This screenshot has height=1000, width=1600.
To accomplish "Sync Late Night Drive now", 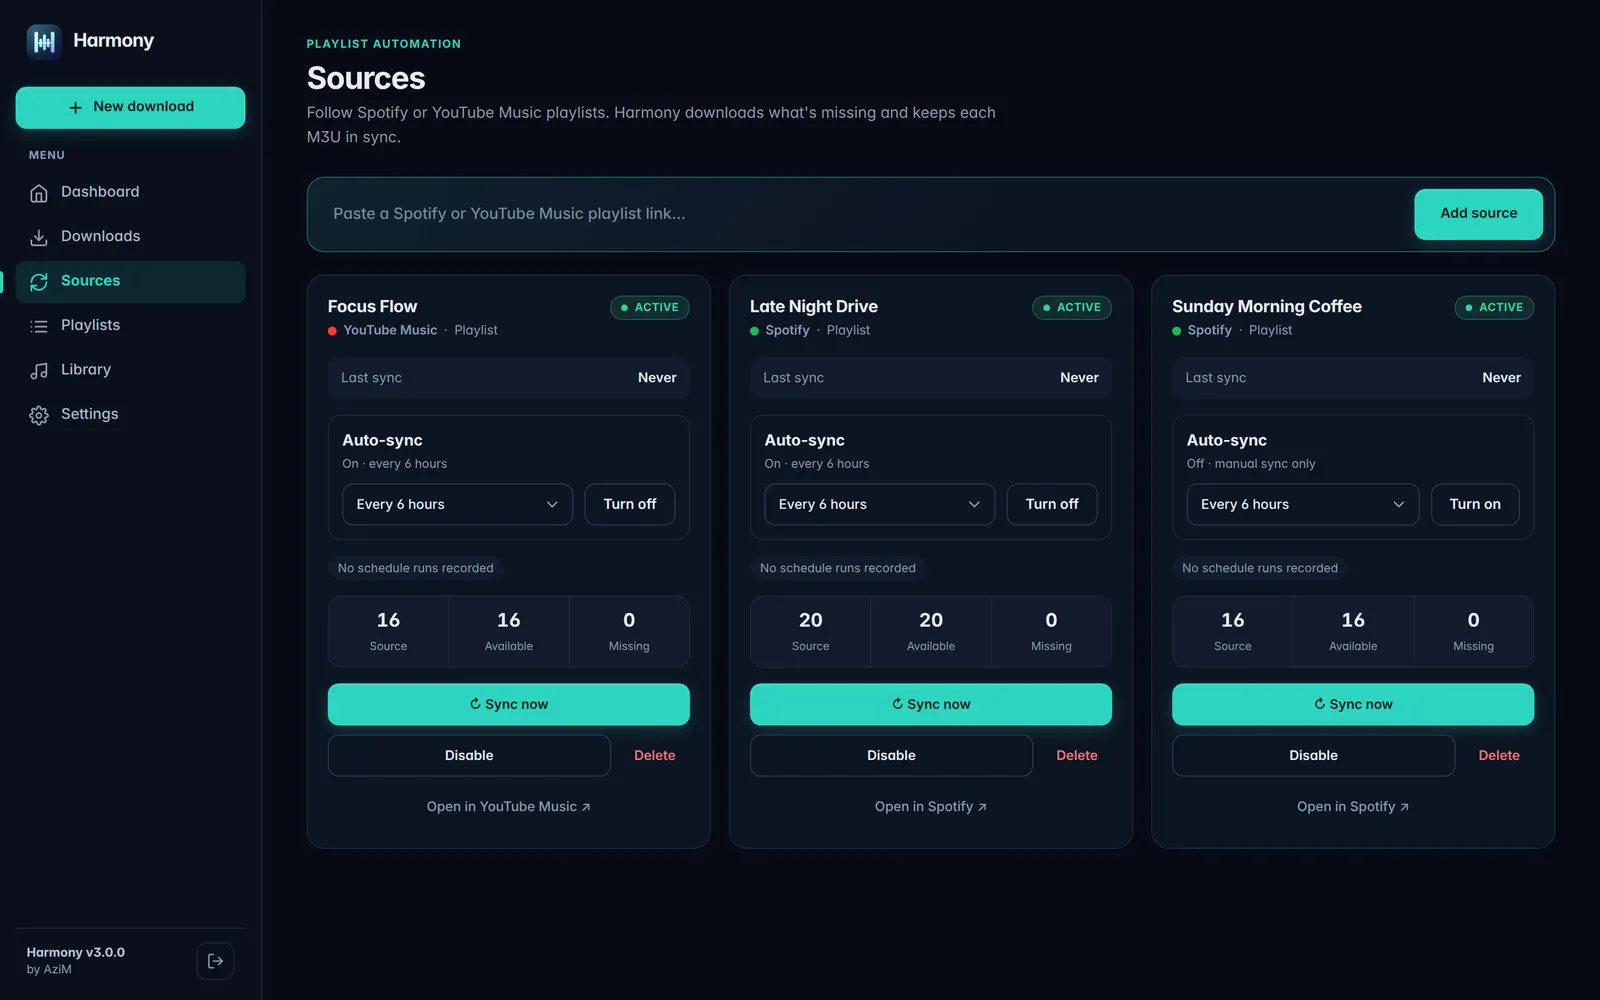I will [931, 704].
